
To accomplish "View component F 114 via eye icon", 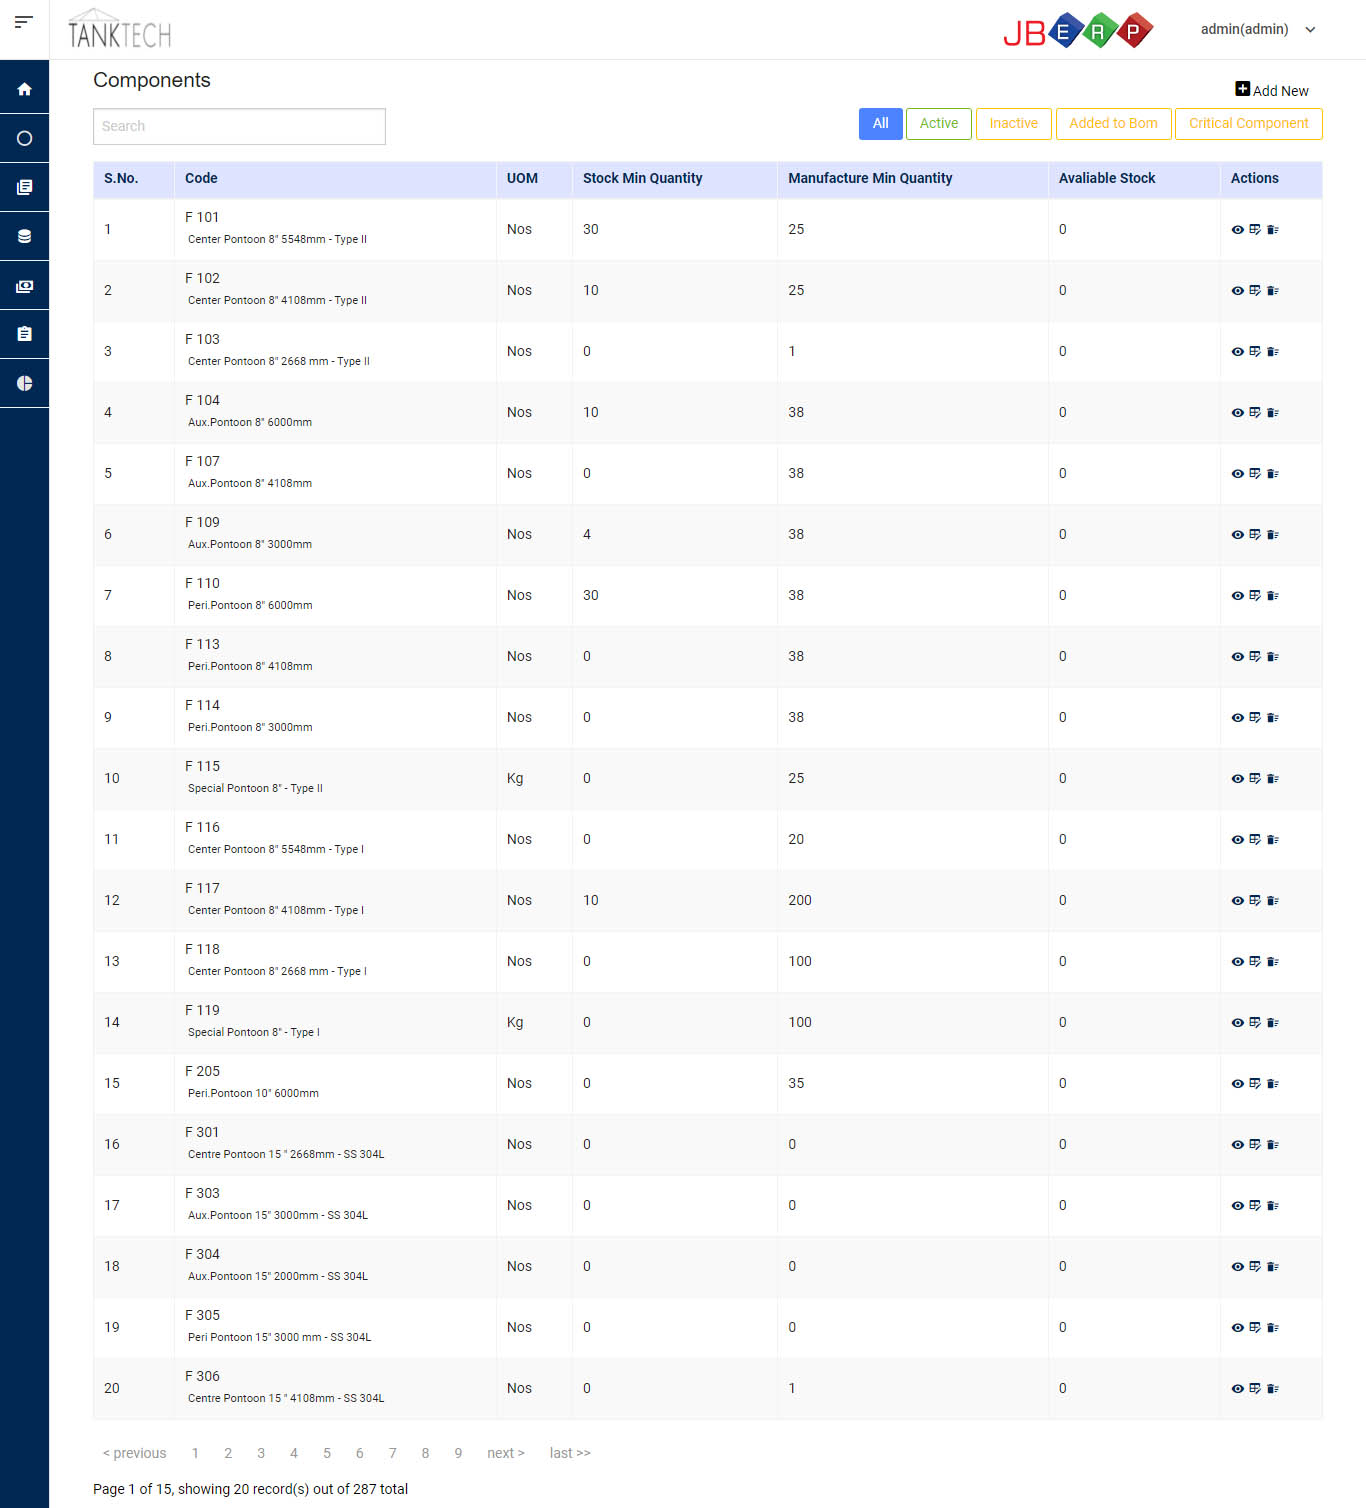I will click(1238, 717).
